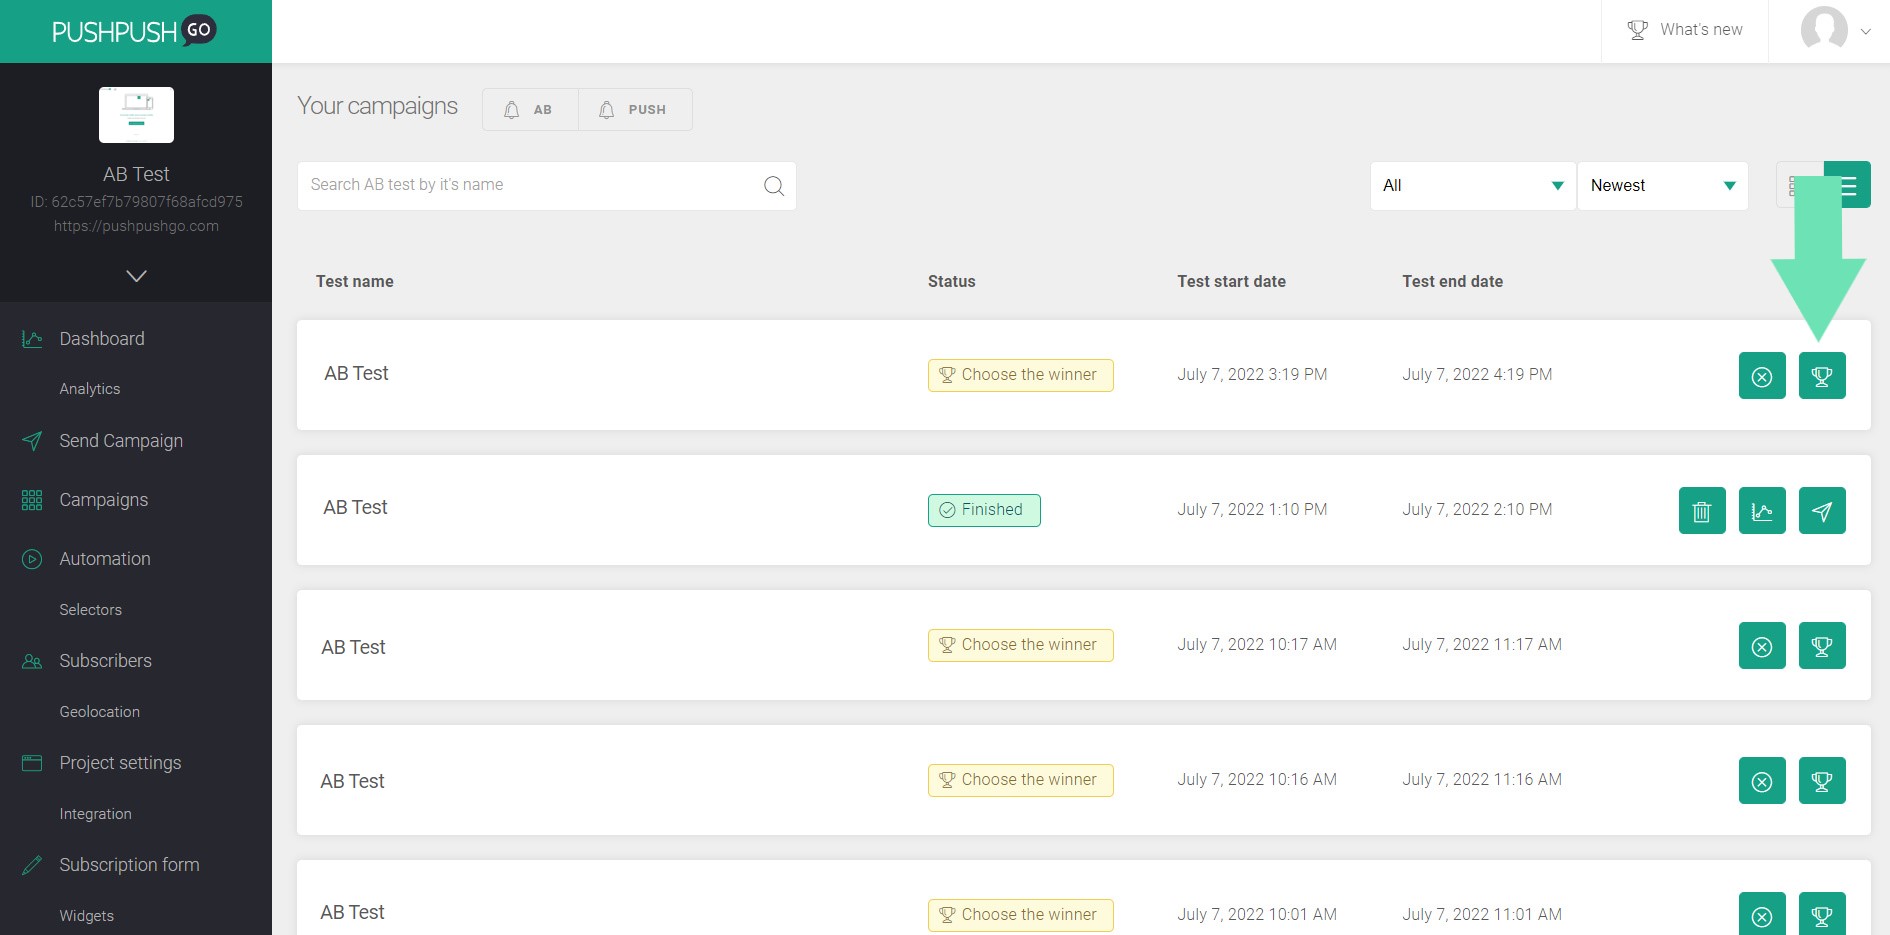Click the Test name column header
This screenshot has height=935, width=1890.
click(x=355, y=282)
